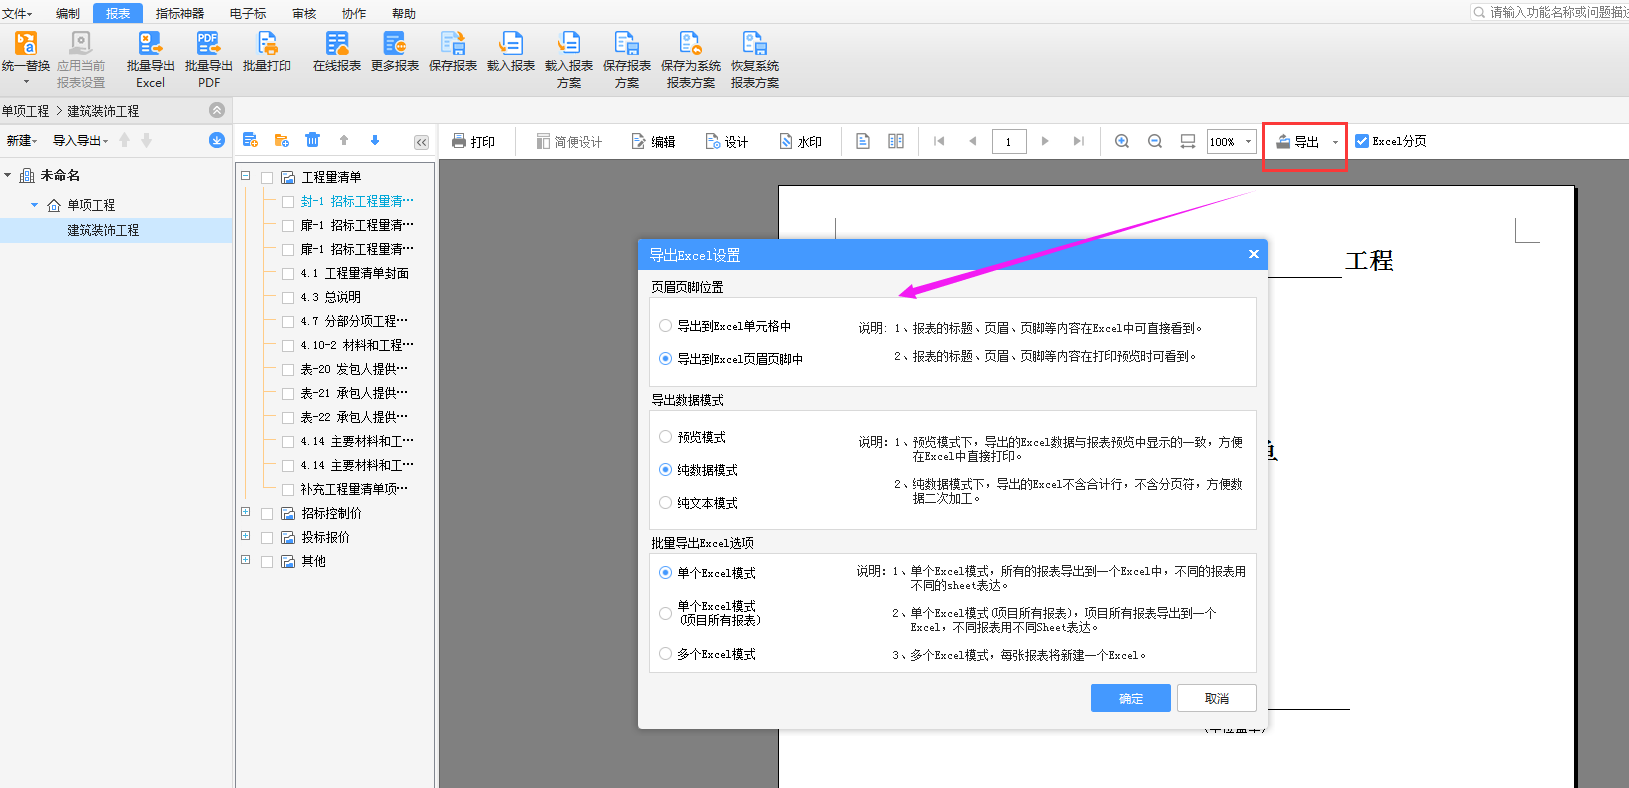The height and width of the screenshot is (788, 1629).
Task: Choose 预览模式 data export mode
Action: click(665, 437)
